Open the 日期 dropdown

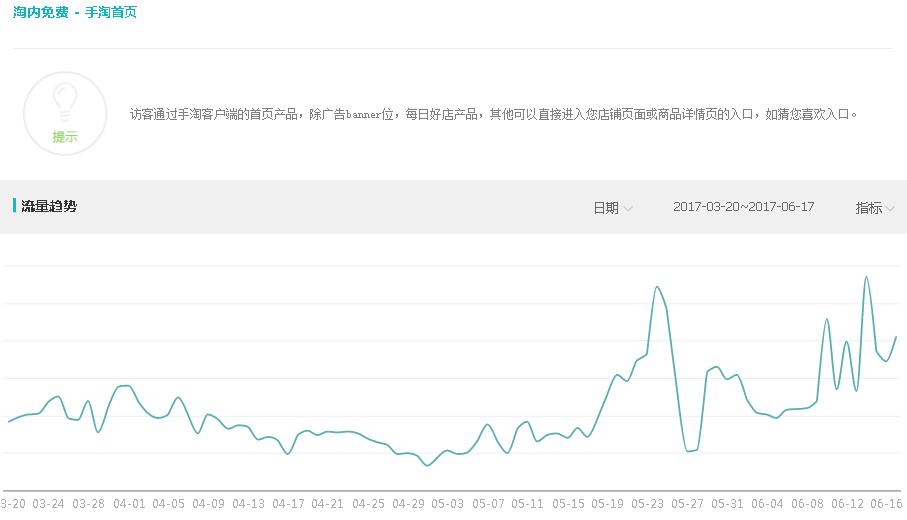pos(612,208)
